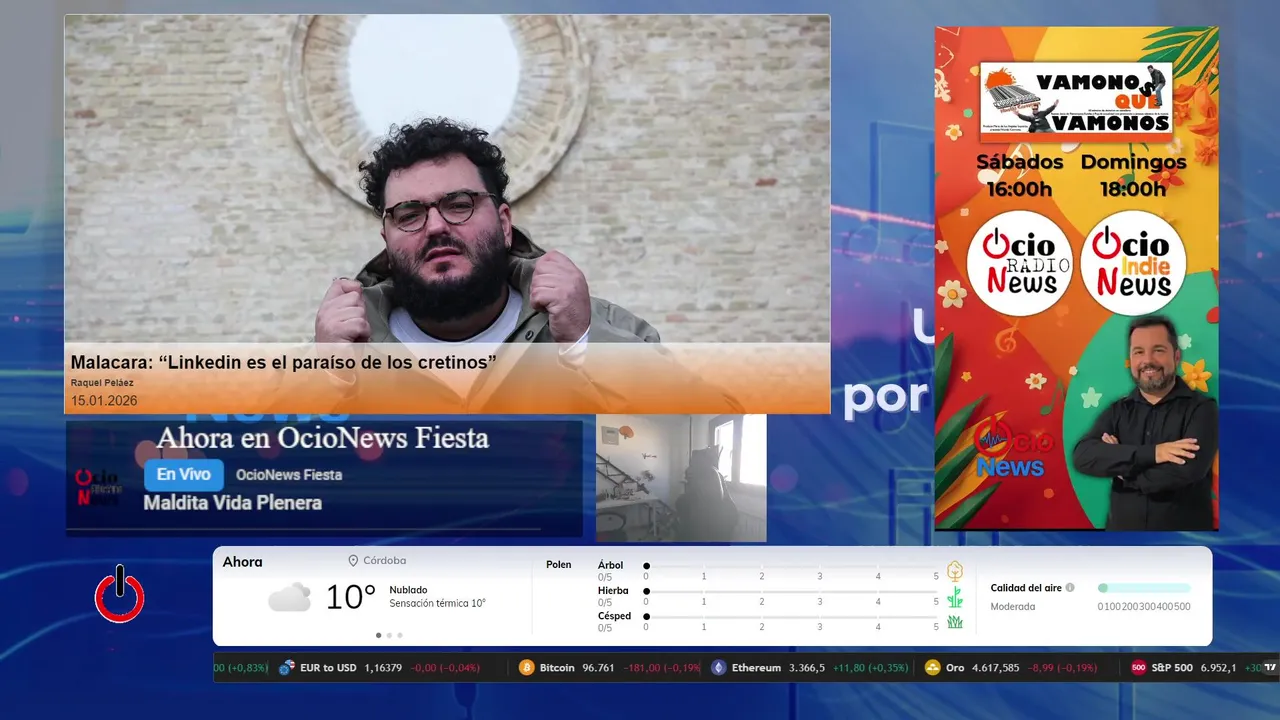Click the Vamonos Que Vamonos banner logo
The image size is (1280, 720).
click(x=1076, y=98)
